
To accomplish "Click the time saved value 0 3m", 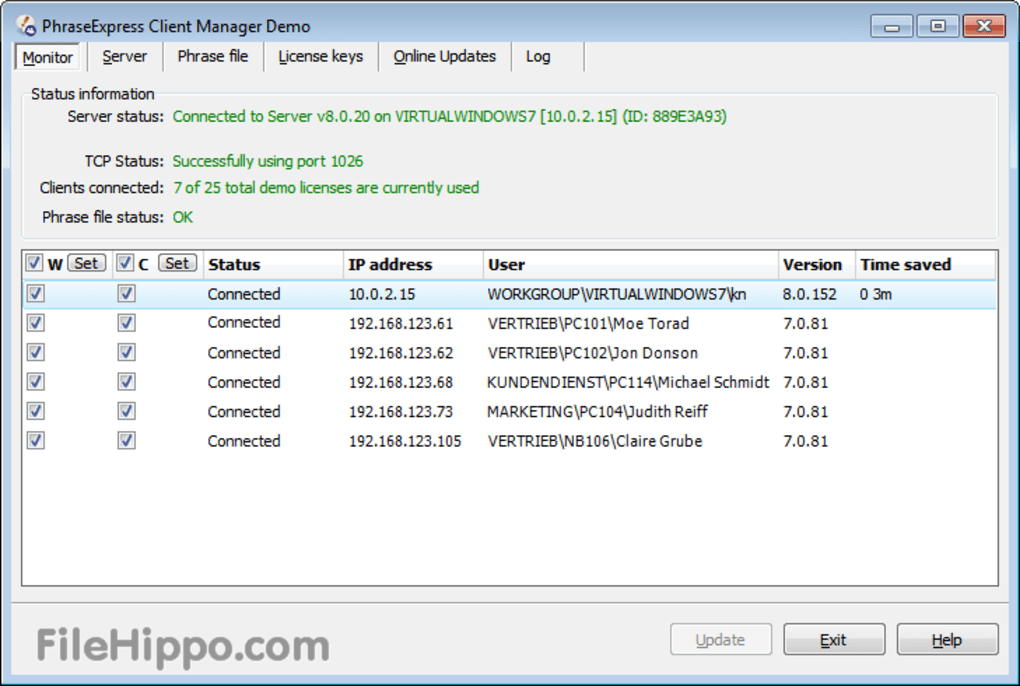I will coord(876,294).
